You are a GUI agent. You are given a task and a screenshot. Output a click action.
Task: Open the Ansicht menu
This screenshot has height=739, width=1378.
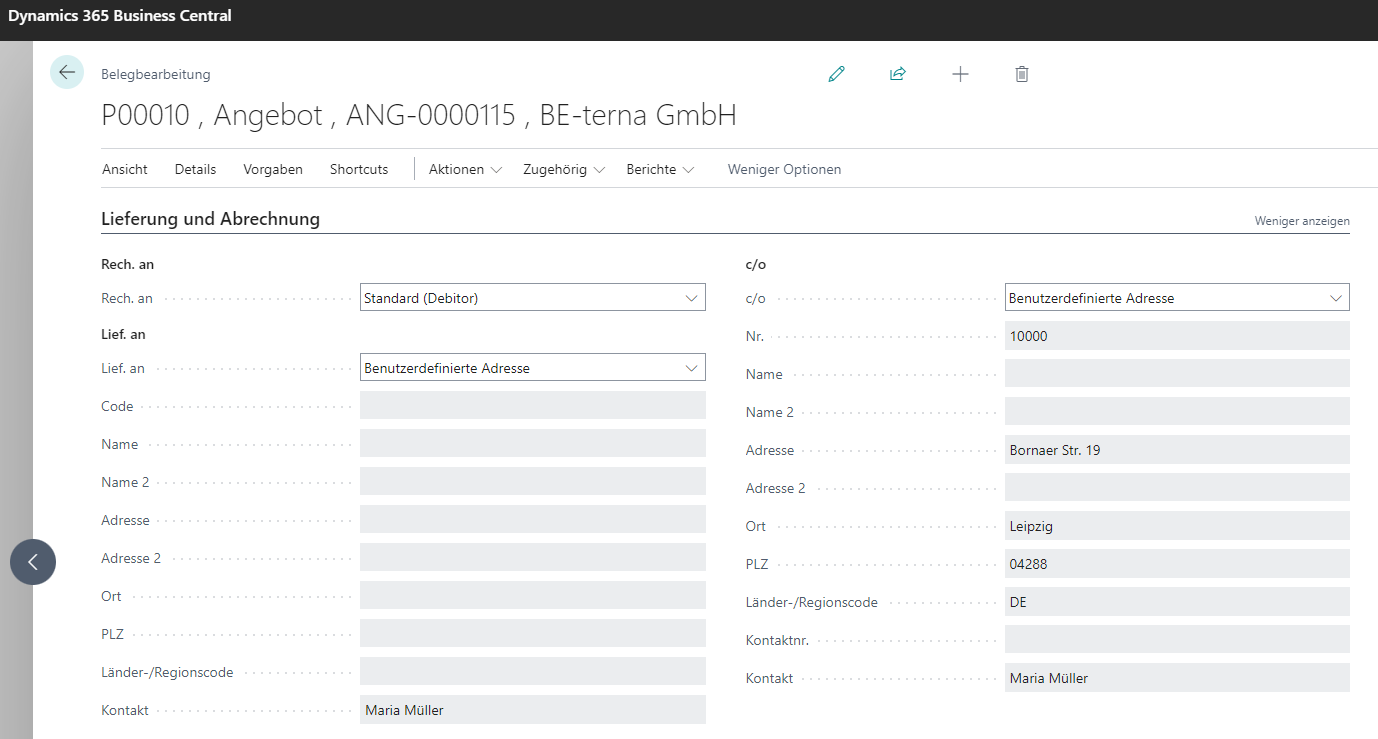tap(125, 170)
